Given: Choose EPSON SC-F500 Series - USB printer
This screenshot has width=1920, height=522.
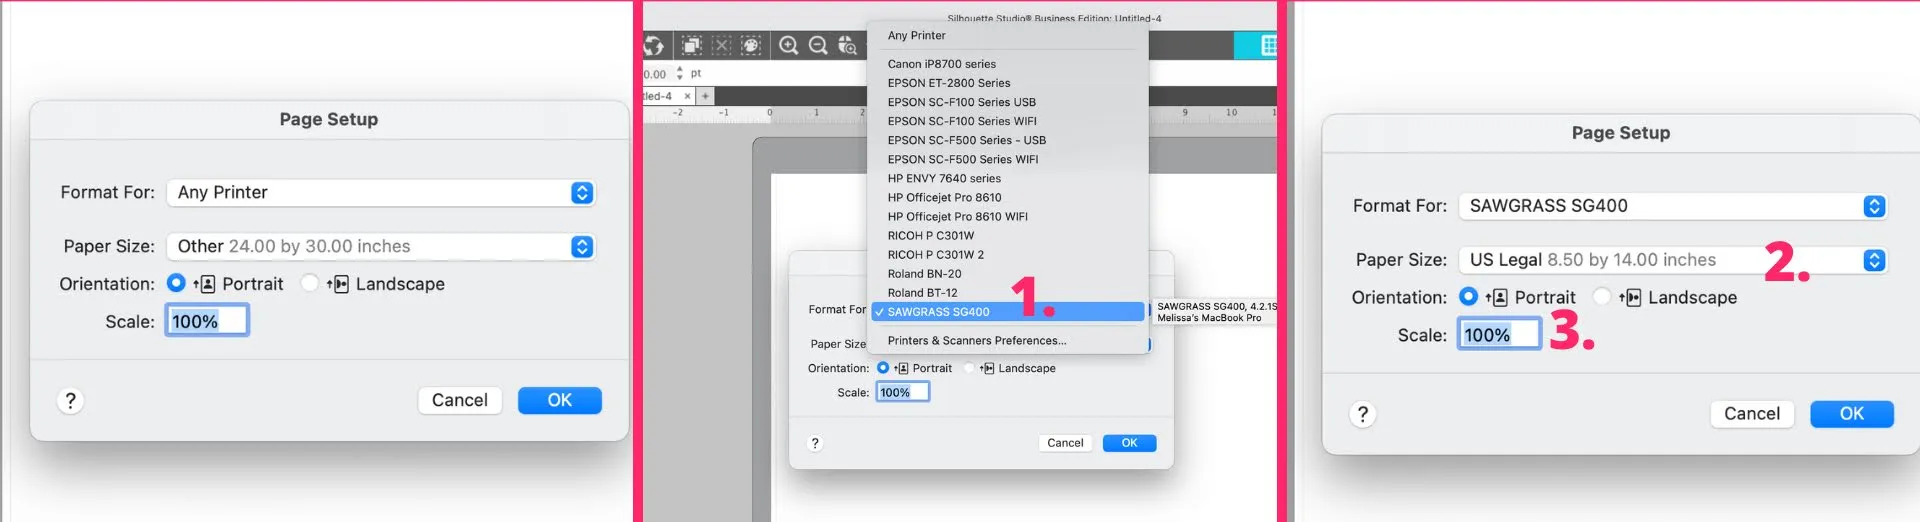Looking at the screenshot, I should coord(1008,140).
